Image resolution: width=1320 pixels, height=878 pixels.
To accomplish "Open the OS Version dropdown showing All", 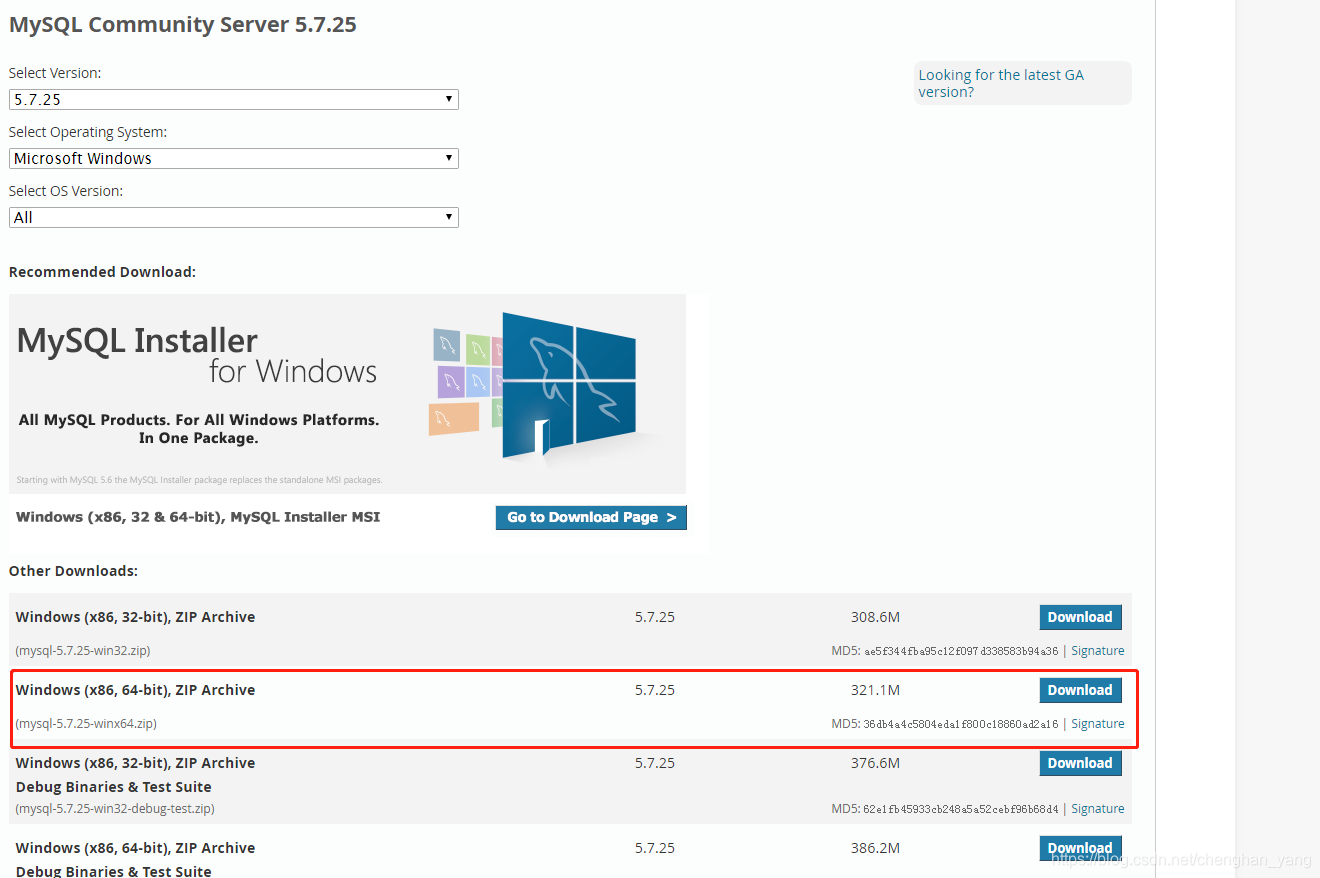I will click(x=234, y=217).
